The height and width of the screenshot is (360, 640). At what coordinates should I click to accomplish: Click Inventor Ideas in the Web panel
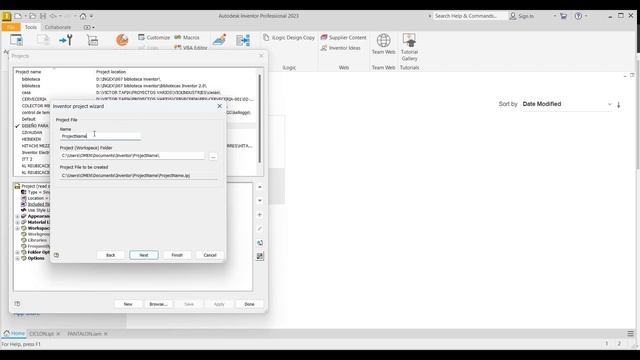[x=340, y=48]
